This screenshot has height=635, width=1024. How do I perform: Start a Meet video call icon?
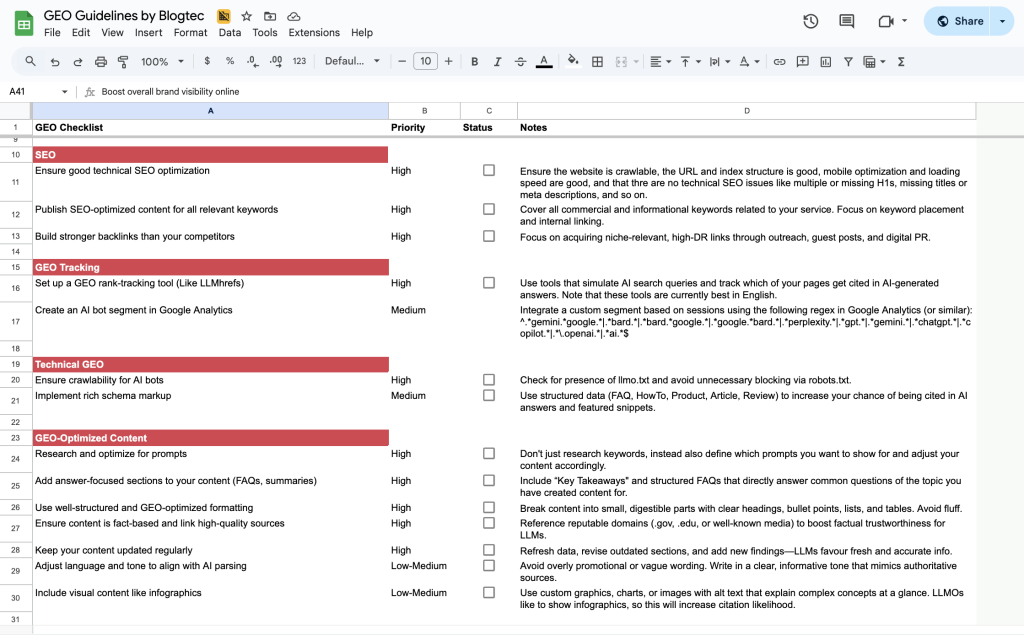(886, 21)
